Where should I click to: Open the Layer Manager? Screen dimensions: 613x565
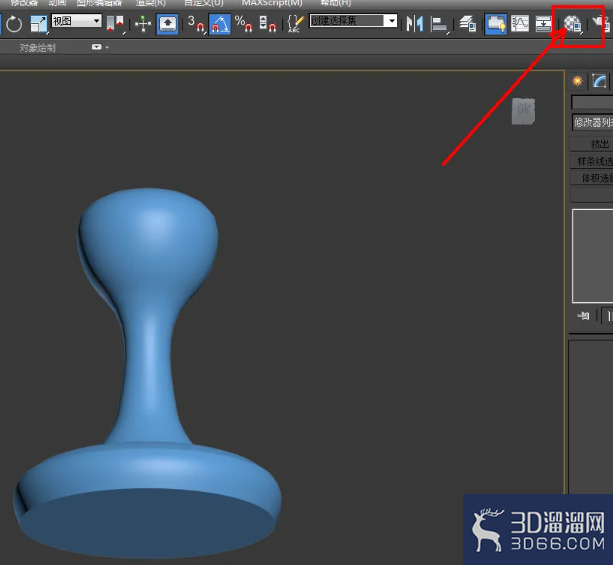[468, 24]
